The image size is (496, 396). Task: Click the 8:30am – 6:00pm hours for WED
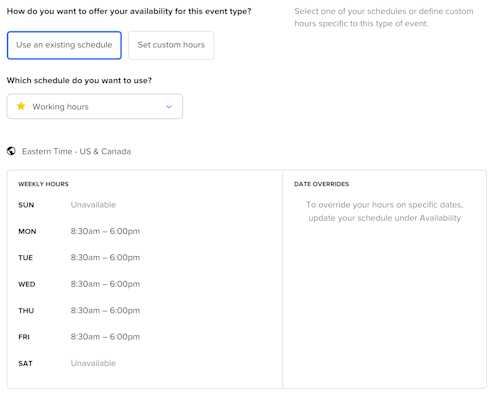pyautogui.click(x=105, y=284)
